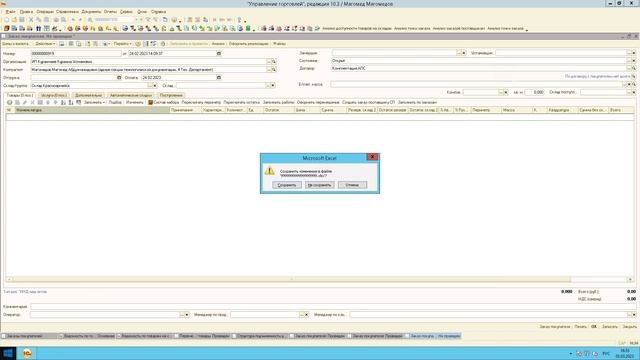The width and height of the screenshot is (640, 360).
Task: Click sort ascending icon in table toolbar
Action: coord(63,102)
